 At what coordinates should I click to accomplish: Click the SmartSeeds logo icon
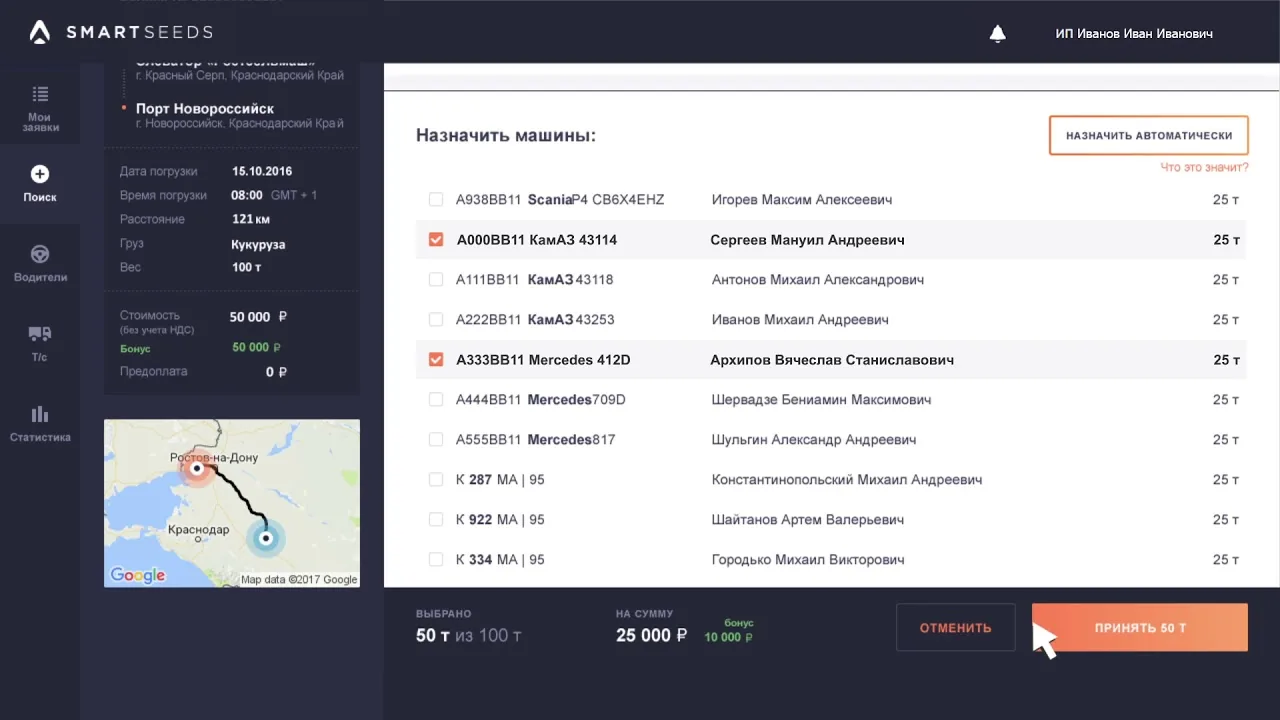coord(40,33)
